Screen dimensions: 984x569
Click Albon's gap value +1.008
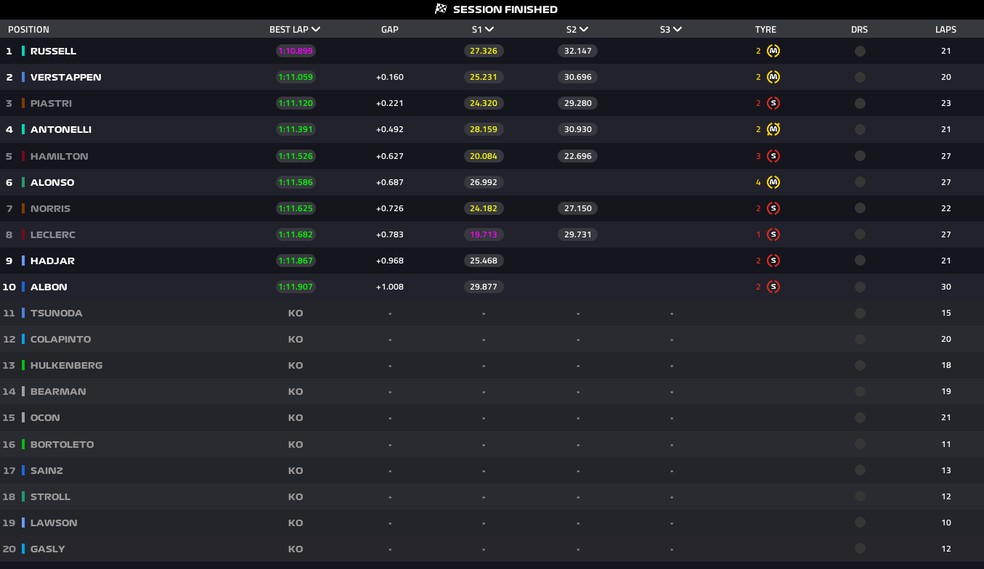tap(390, 287)
